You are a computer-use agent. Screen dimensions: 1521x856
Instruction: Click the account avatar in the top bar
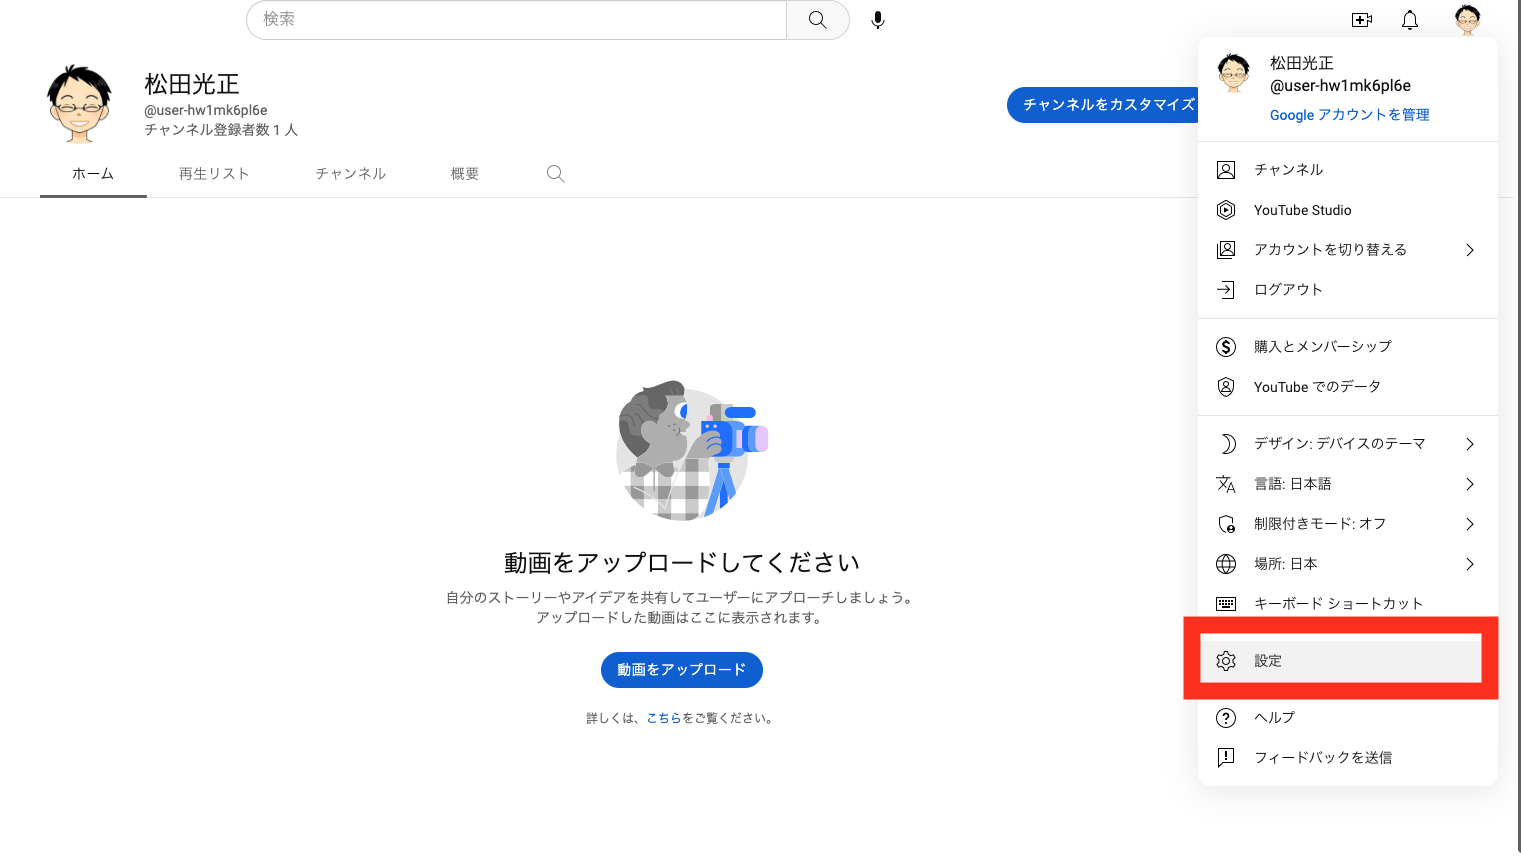(x=1467, y=19)
